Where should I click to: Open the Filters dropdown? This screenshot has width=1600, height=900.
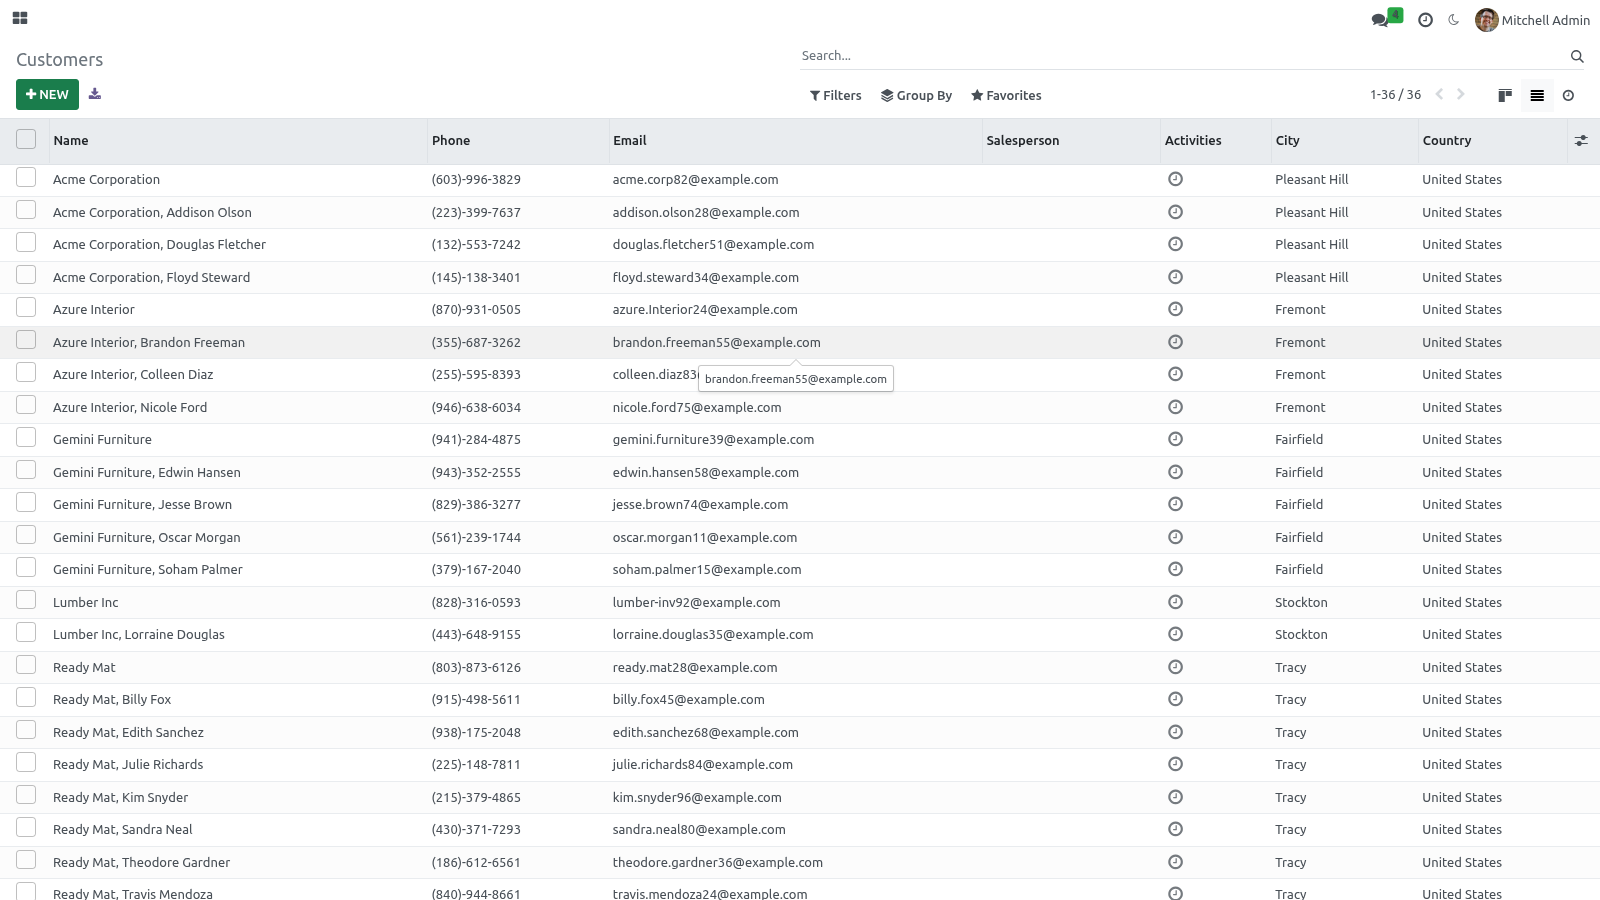[835, 96]
